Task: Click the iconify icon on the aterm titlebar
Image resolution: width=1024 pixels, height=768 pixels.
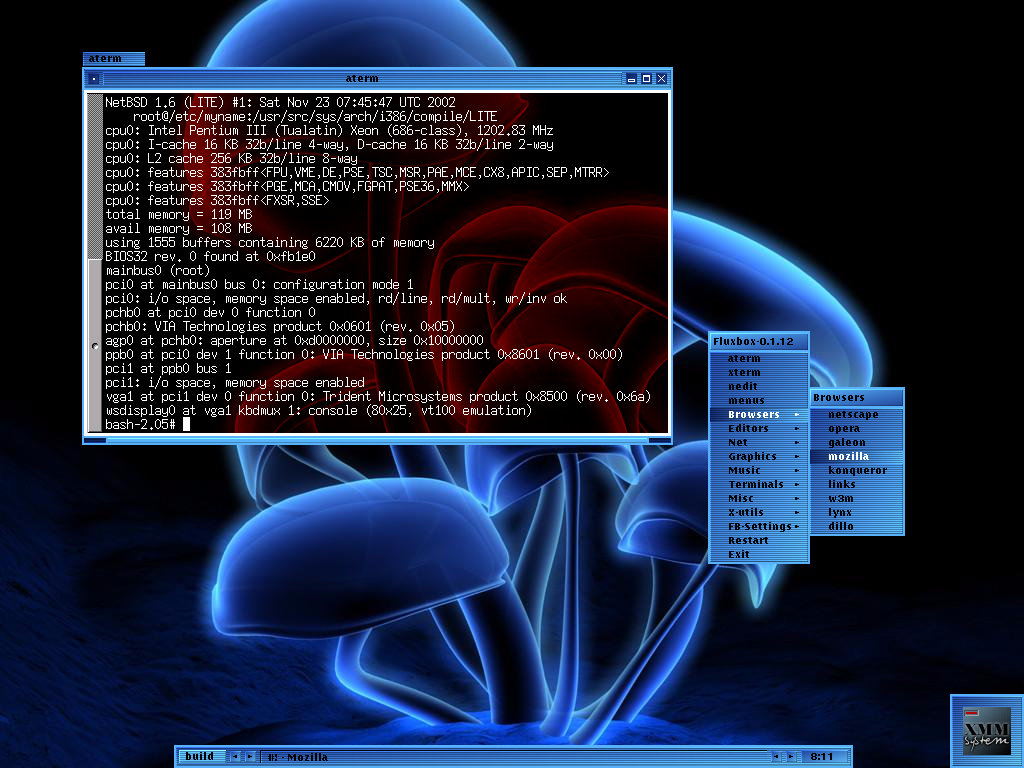Action: click(631, 78)
